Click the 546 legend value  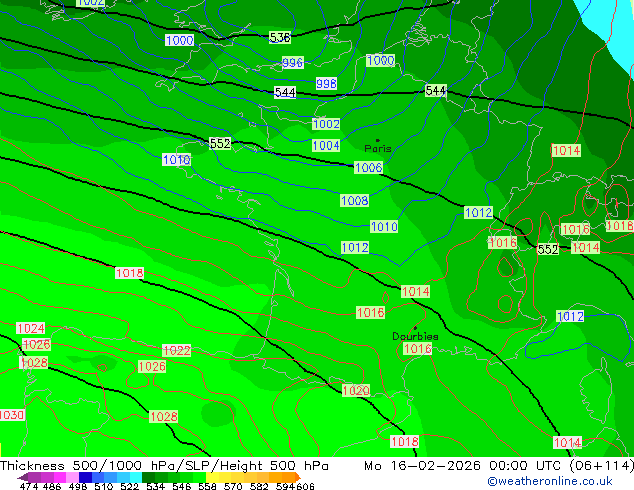click(182, 486)
